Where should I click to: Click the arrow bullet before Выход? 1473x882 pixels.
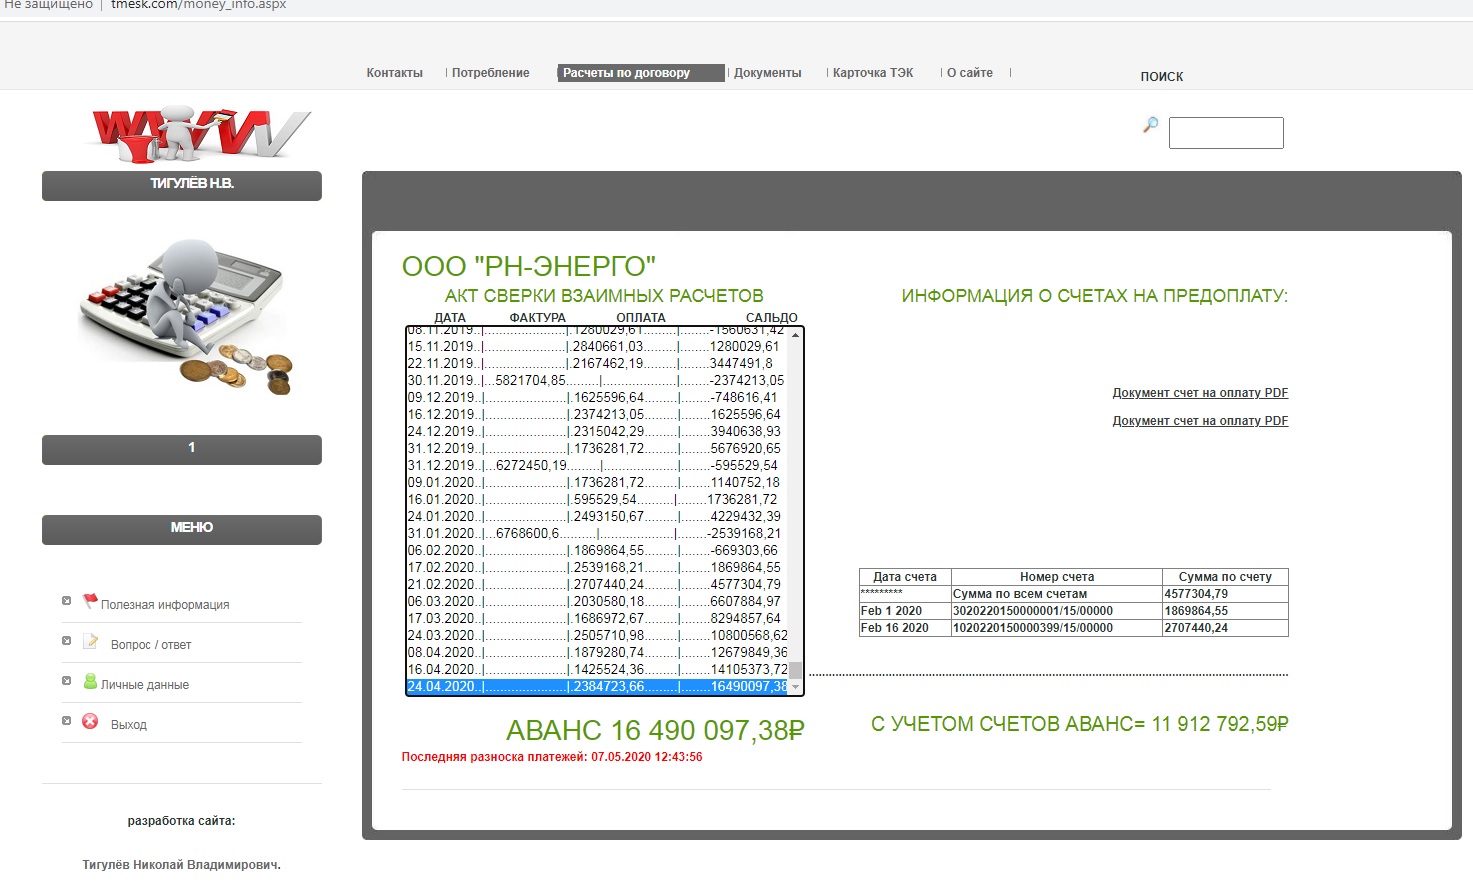point(66,721)
